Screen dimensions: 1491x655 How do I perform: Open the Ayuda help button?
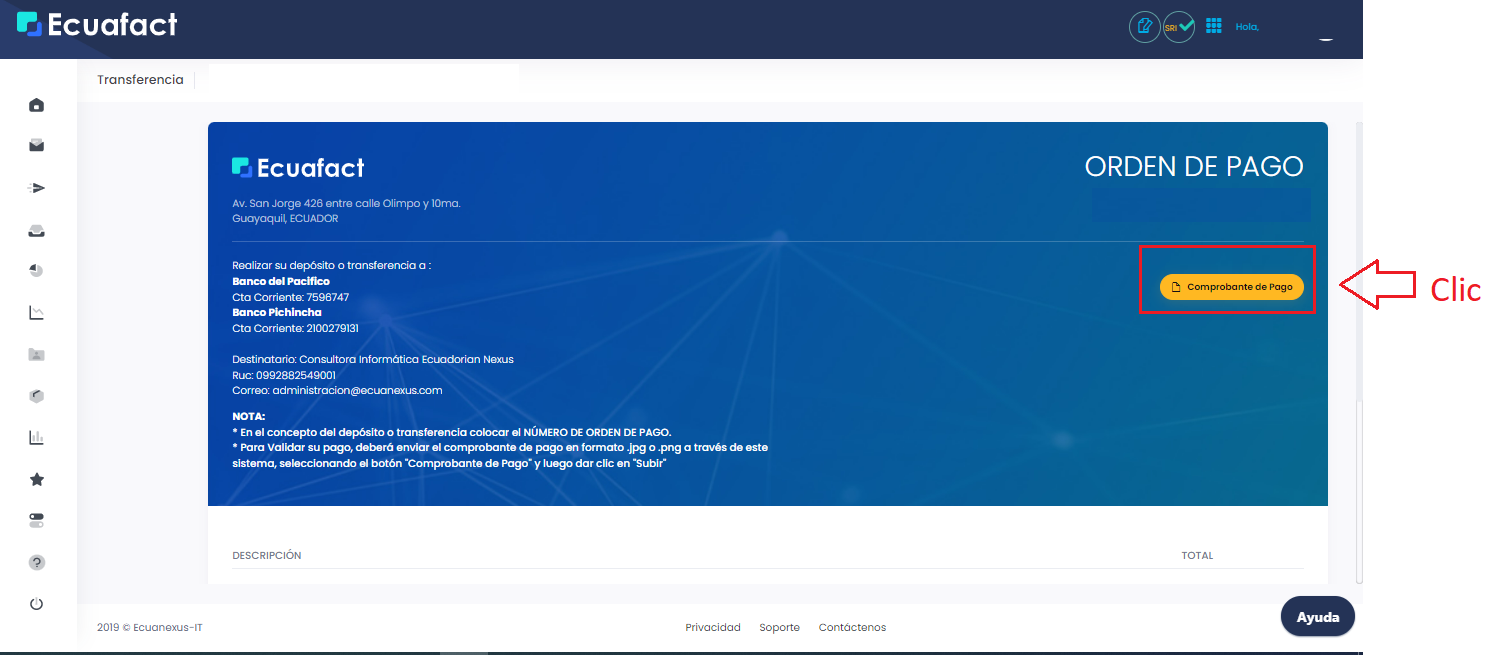click(1317, 617)
